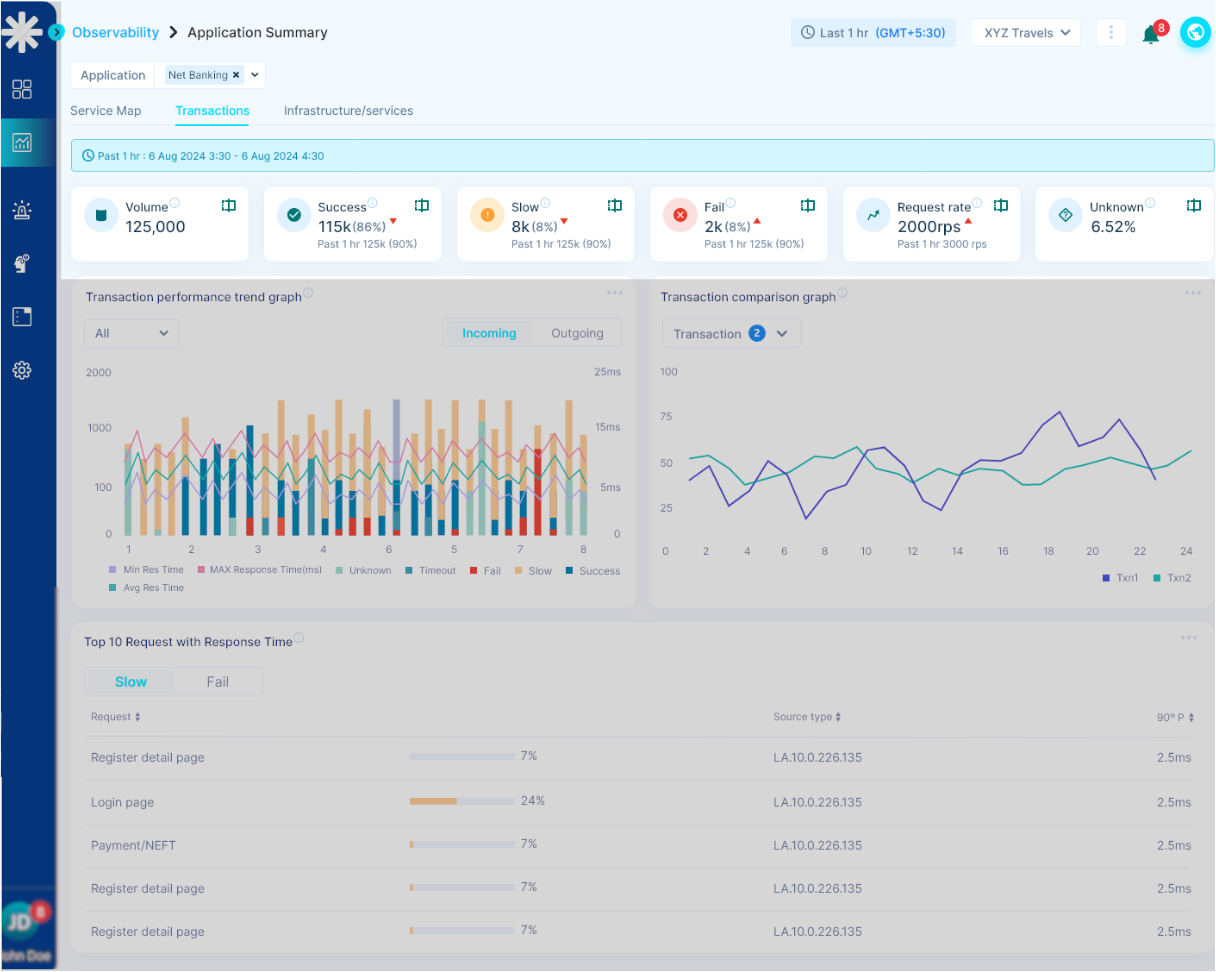Switch to the Service Map tab
This screenshot has width=1216, height=972.
click(105, 111)
